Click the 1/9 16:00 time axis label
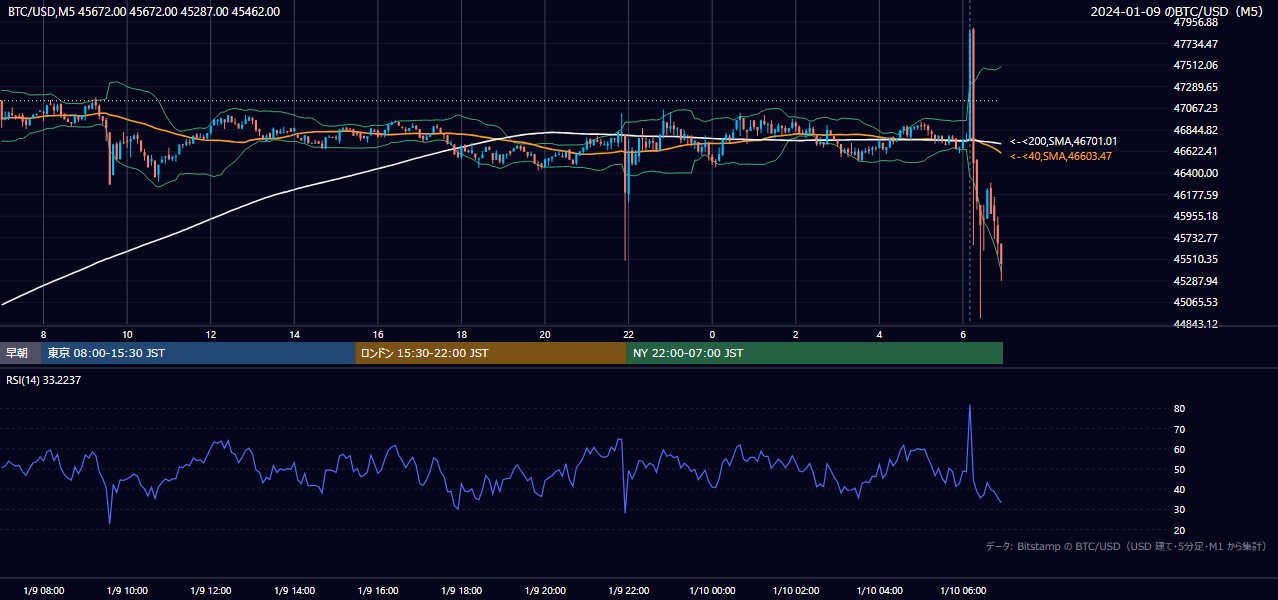 click(x=378, y=591)
